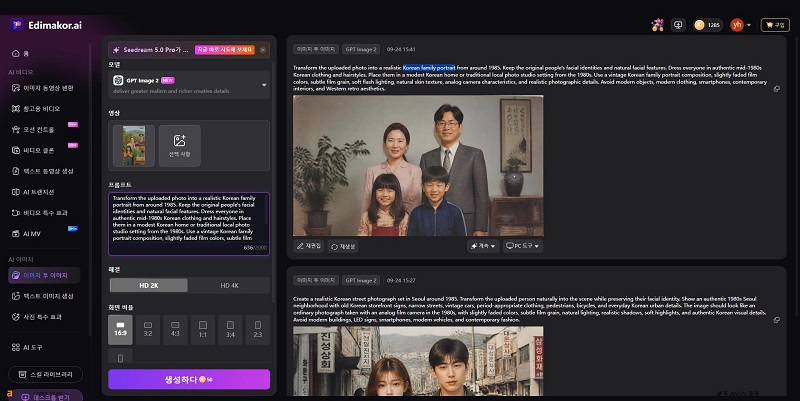Choose the 1:1 aspect ratio
Image resolution: width=800 pixels, height=401 pixels.
pyautogui.click(x=203, y=330)
